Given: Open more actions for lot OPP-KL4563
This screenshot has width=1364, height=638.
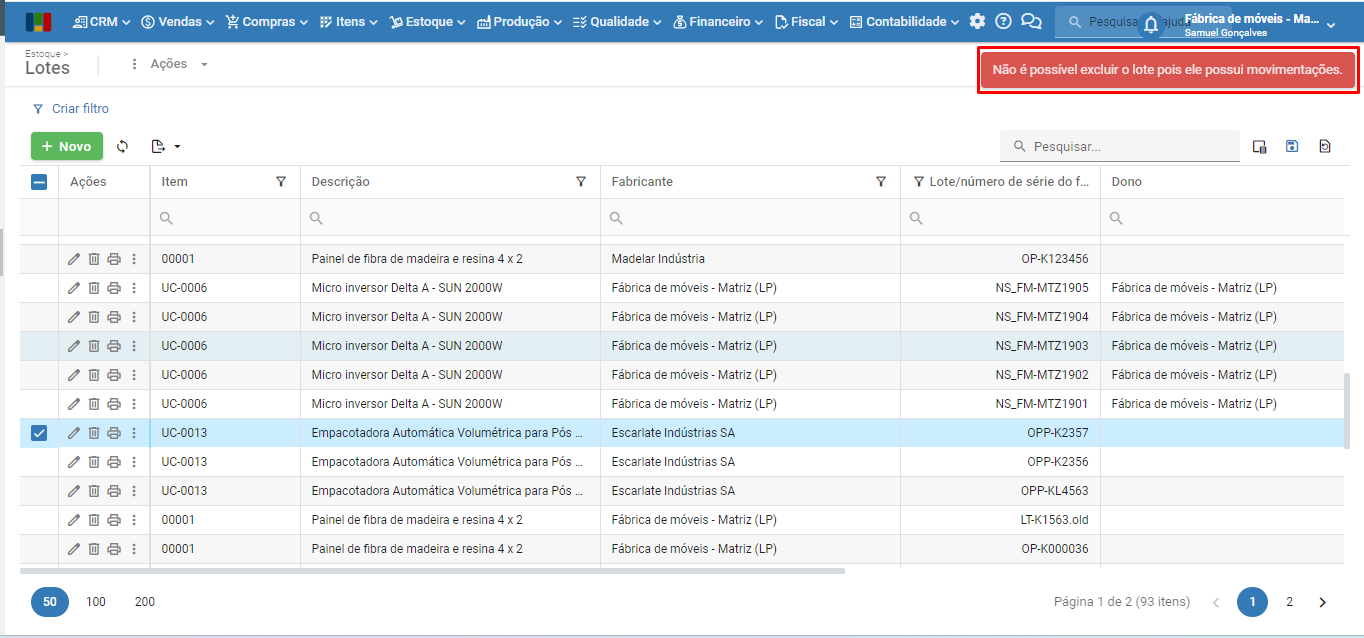Looking at the screenshot, I should click(x=134, y=491).
